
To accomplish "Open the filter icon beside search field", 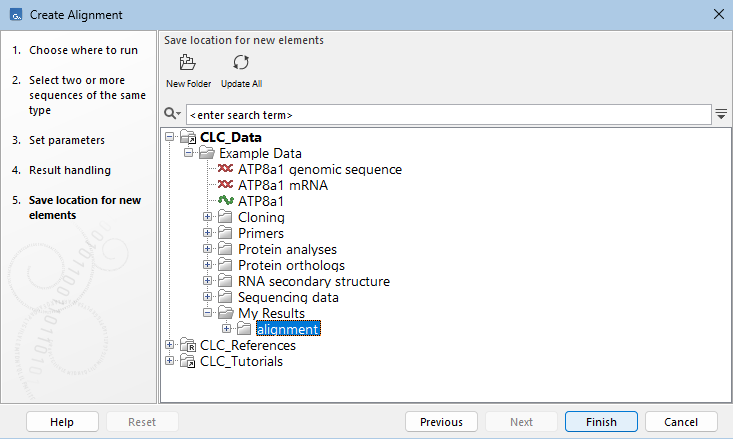I will 721,115.
